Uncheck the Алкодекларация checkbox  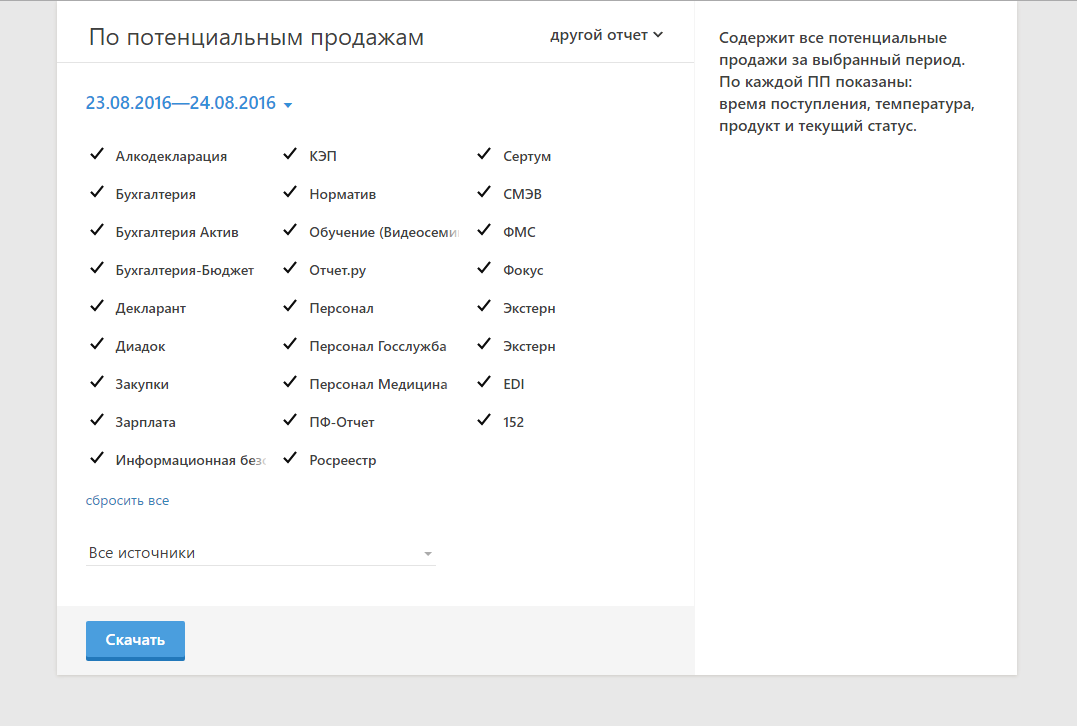[x=97, y=155]
